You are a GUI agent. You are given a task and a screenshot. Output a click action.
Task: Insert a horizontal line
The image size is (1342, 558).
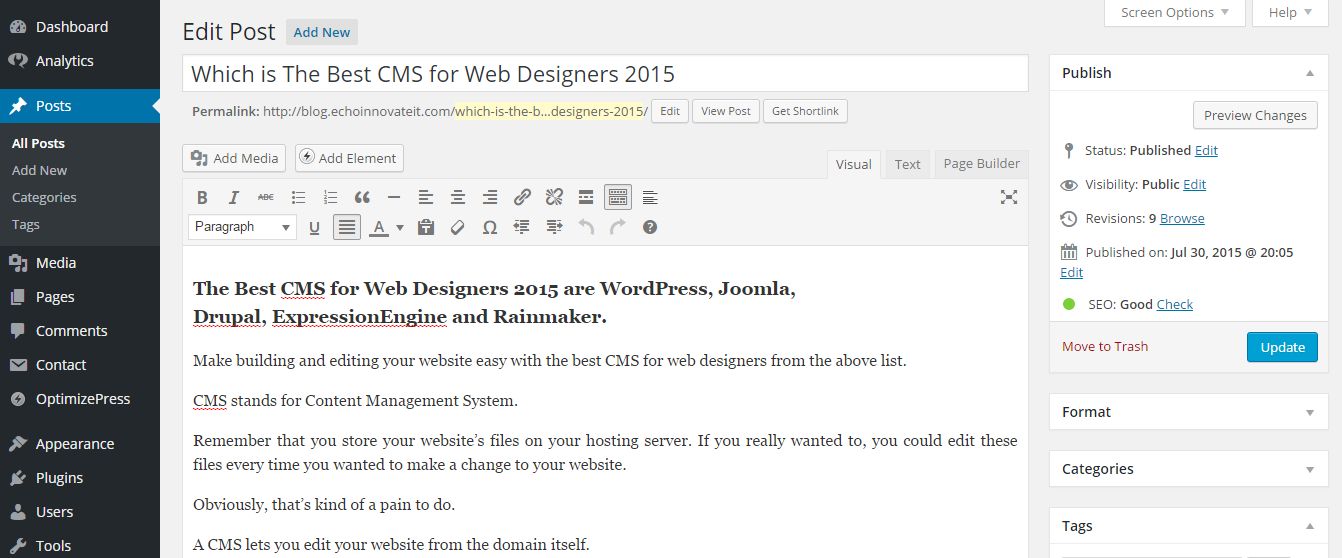[394, 197]
